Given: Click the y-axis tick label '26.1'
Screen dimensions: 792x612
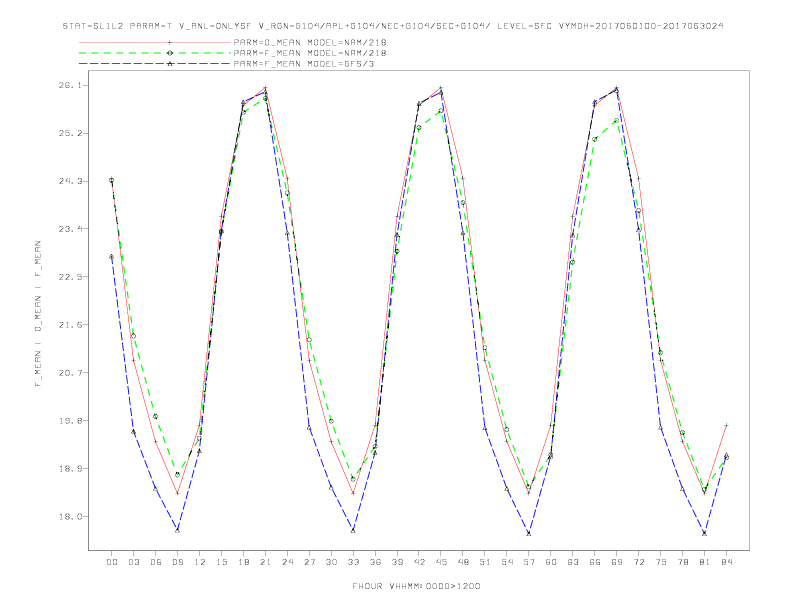Looking at the screenshot, I should 69,85.
